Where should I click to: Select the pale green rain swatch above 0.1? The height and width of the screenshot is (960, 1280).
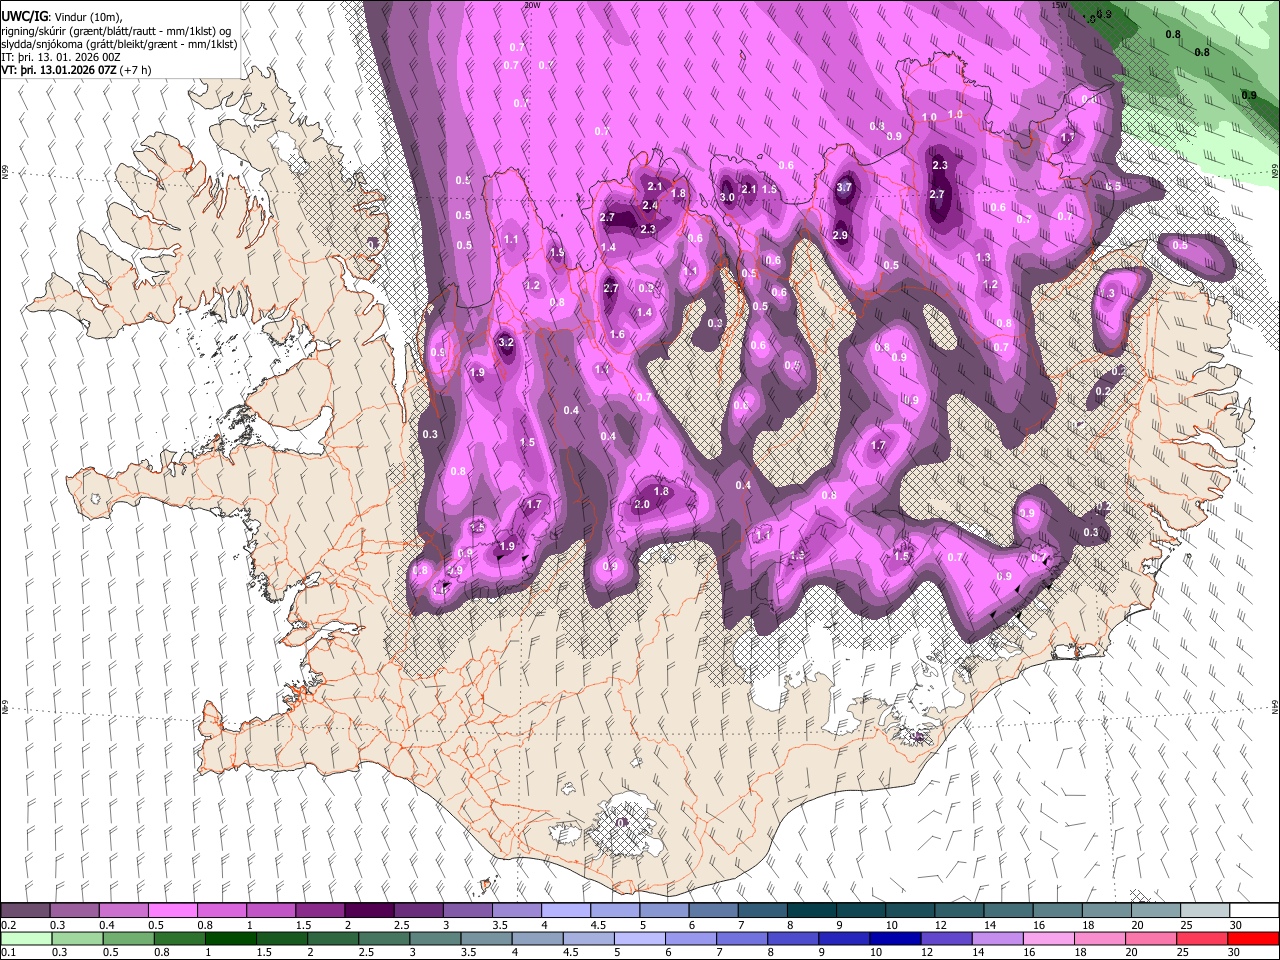(26, 938)
